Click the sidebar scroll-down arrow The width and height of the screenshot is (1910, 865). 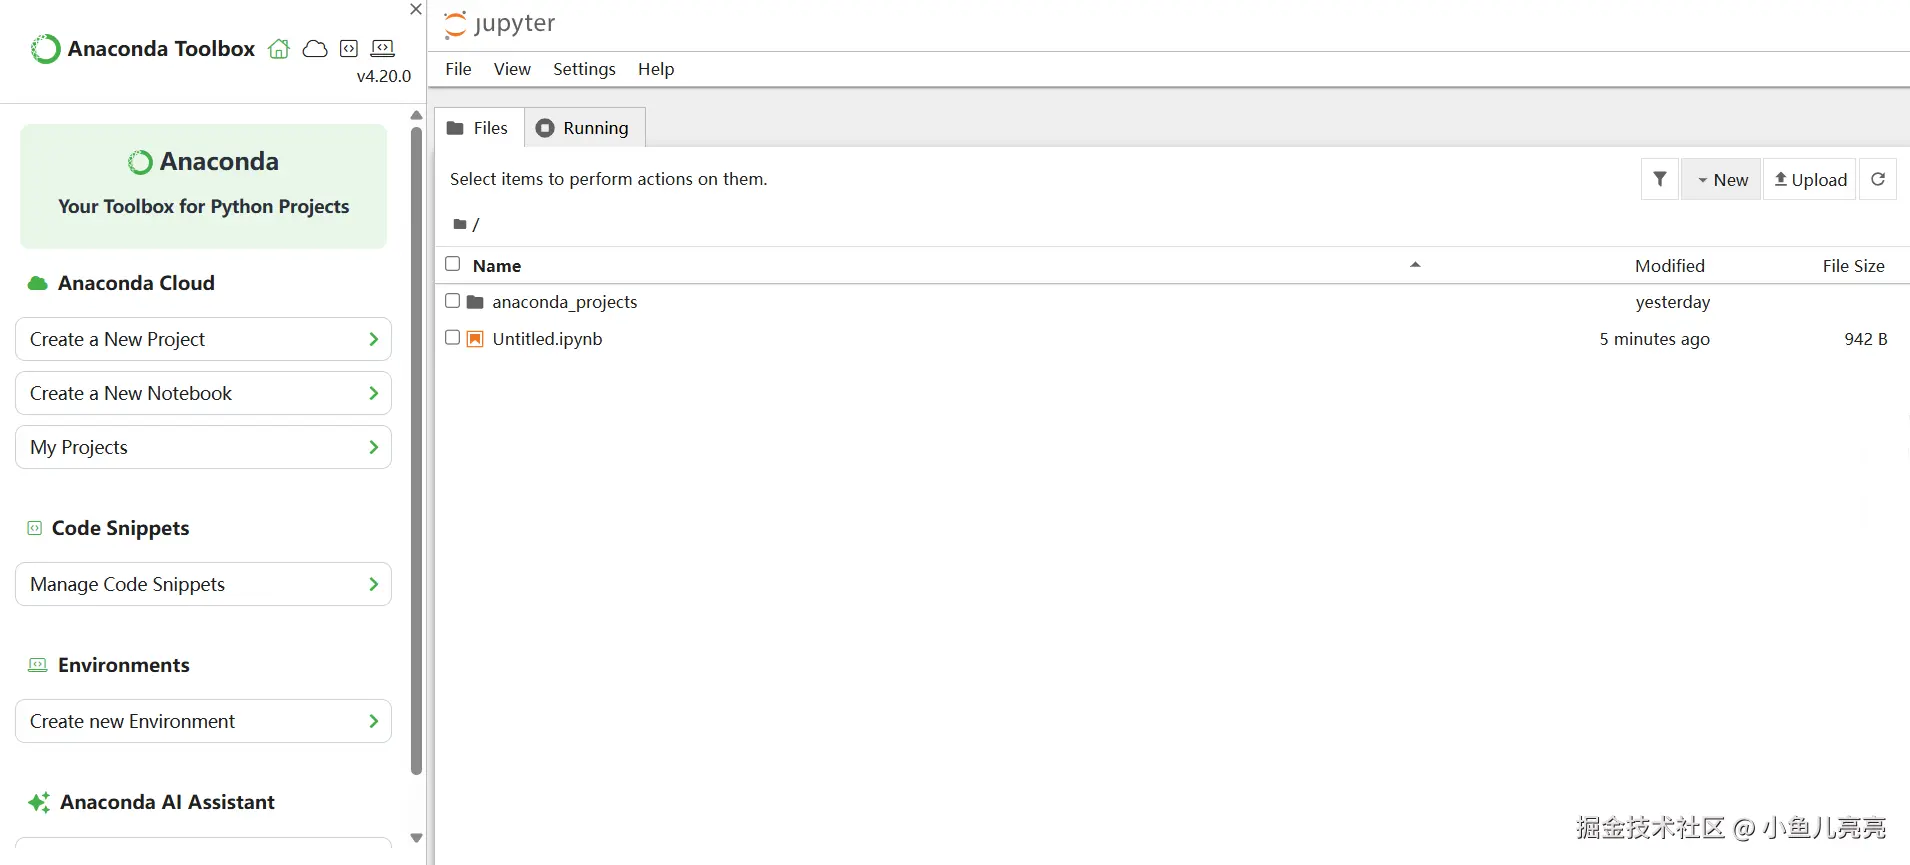tap(416, 838)
